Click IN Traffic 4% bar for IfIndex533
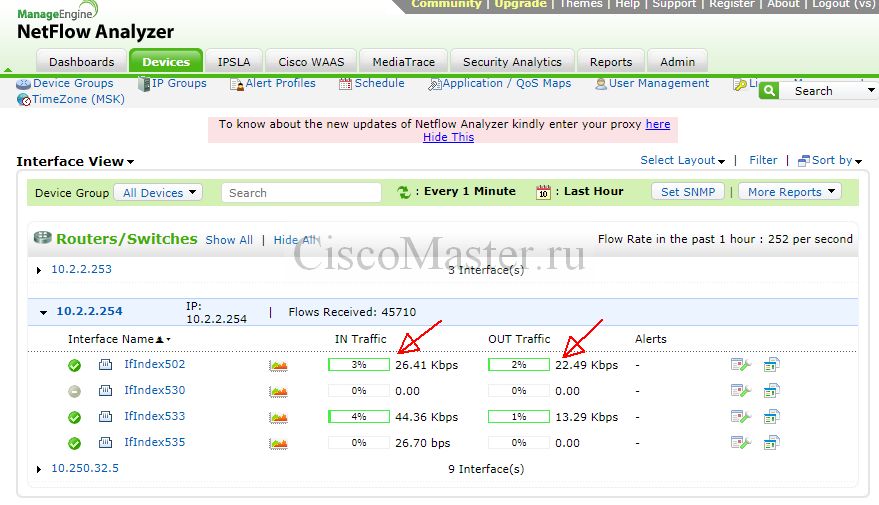 coord(359,416)
